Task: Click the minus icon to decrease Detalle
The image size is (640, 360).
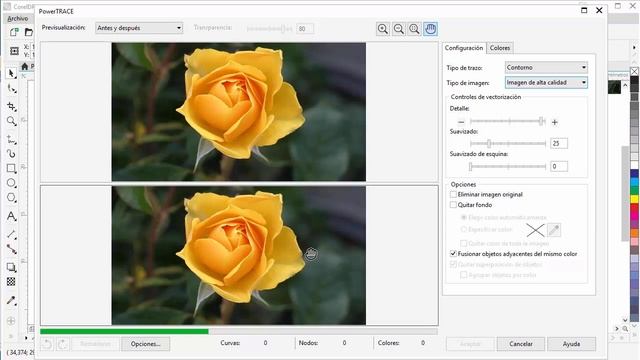Action: [461, 122]
